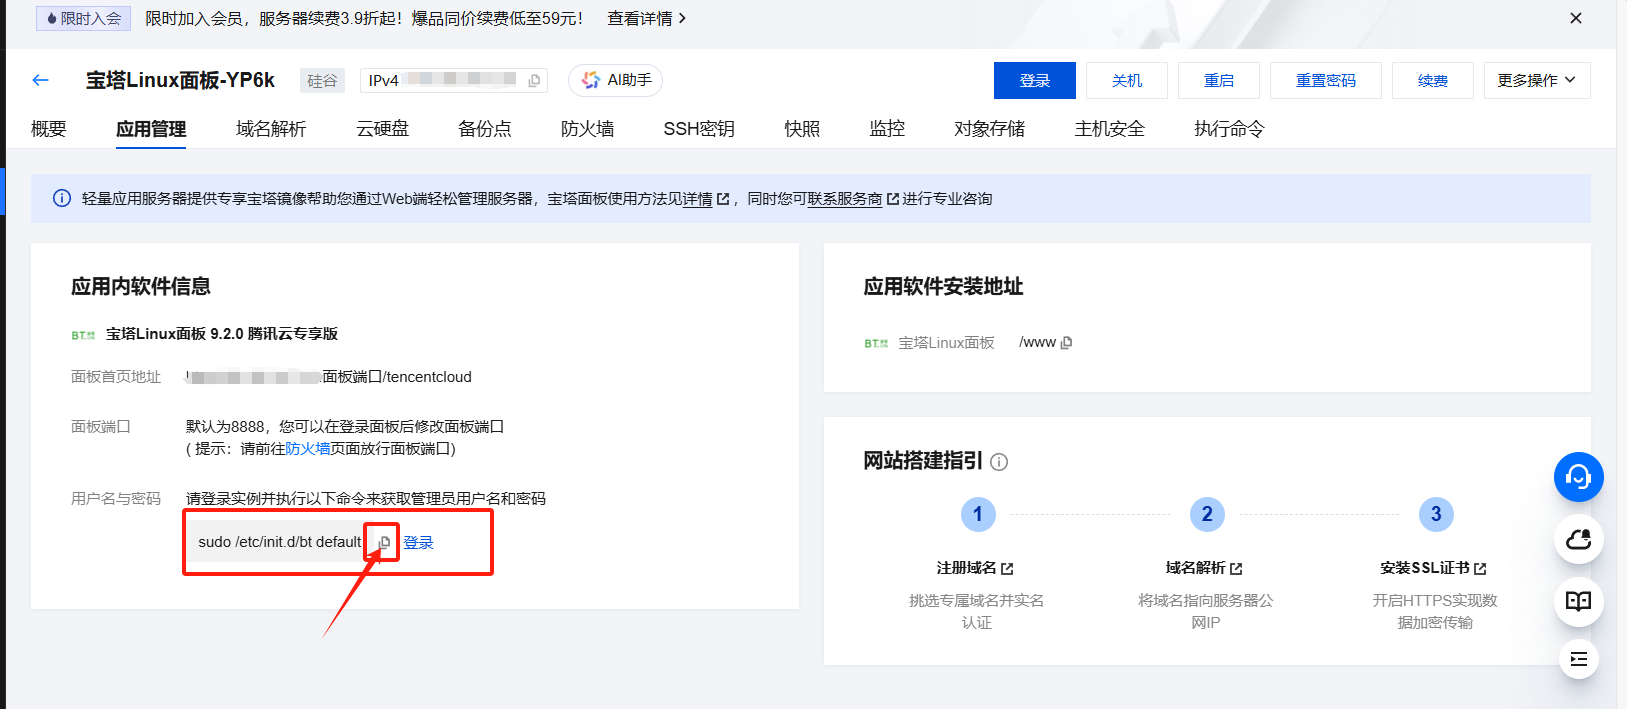Viewport: 1627px width, 709px height.
Task: Close the promotion banner
Action: pos(1576,18)
